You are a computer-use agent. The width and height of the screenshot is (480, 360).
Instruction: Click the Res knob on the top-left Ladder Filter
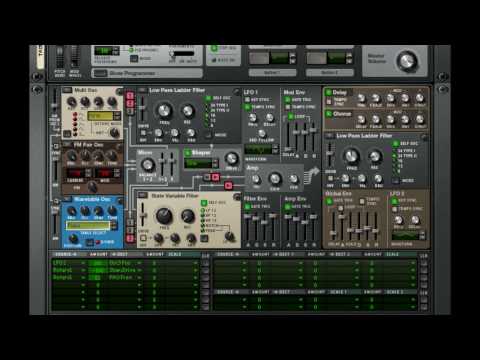coord(188,111)
